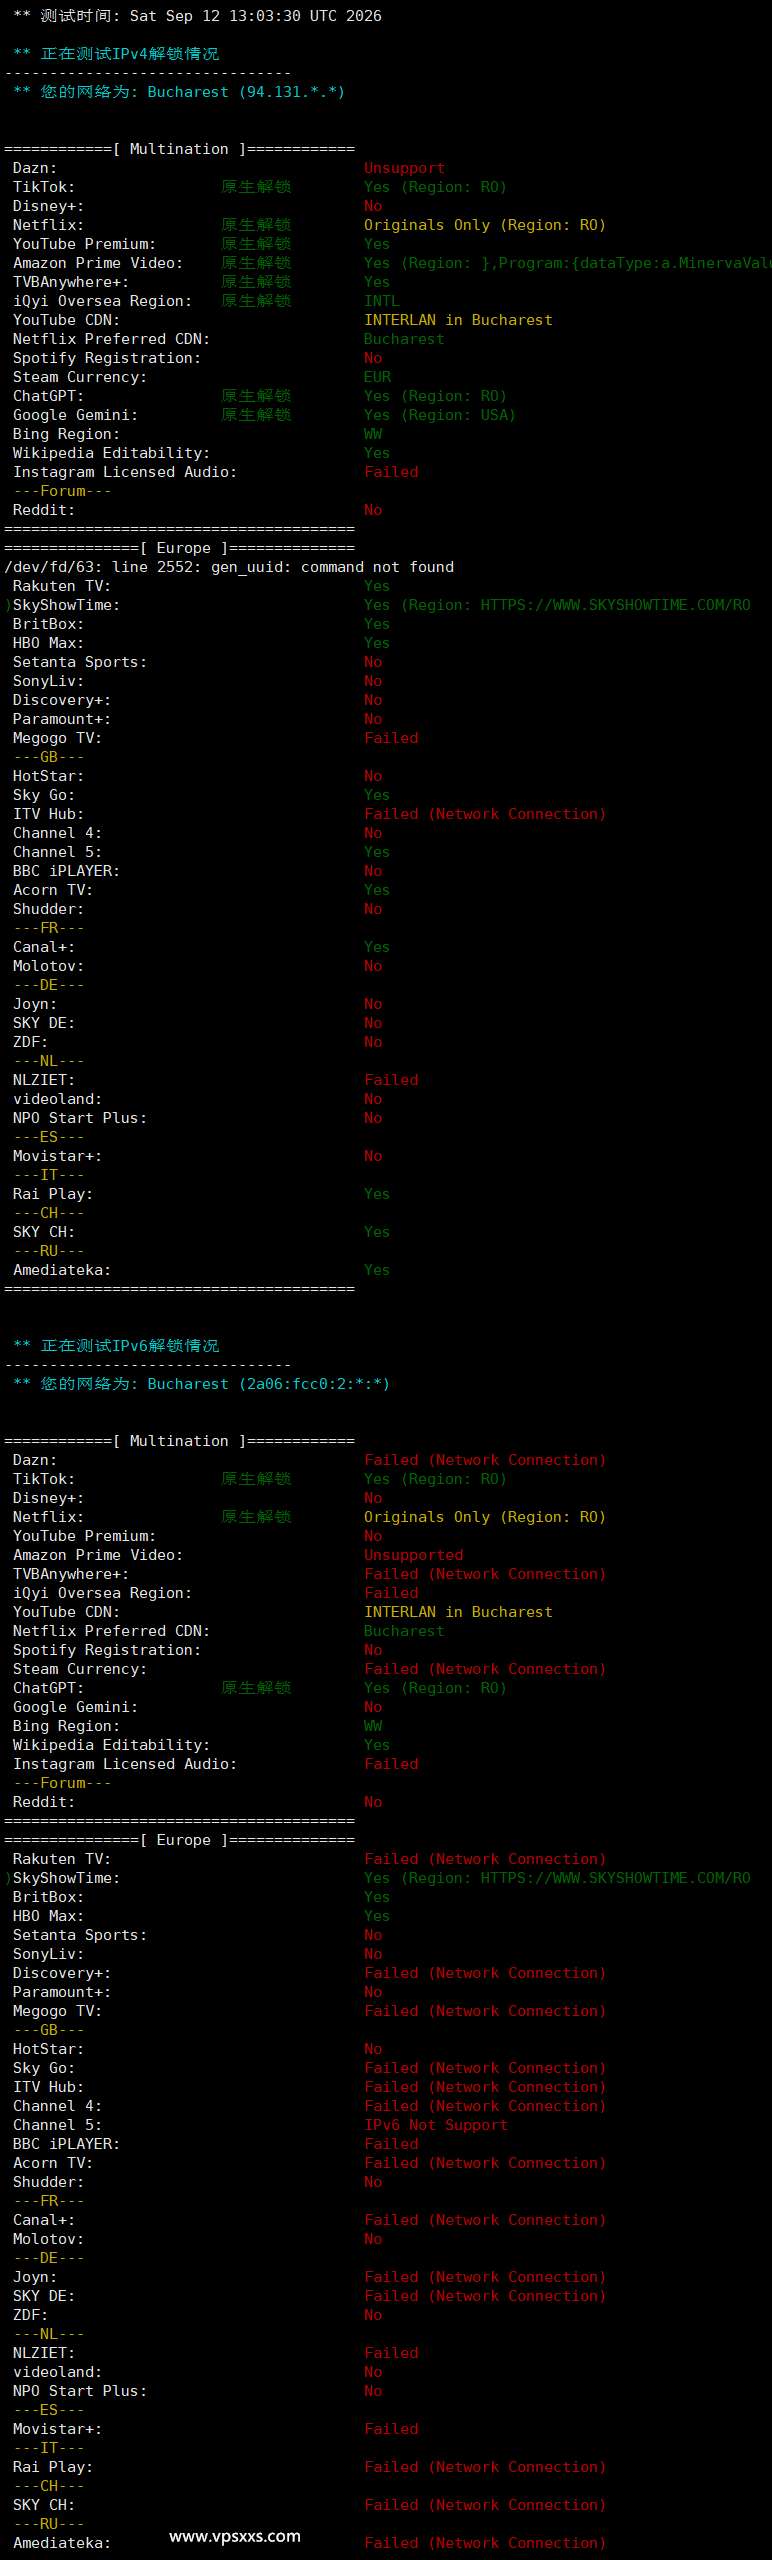772x2560 pixels.
Task: Click the 'Spotify Registration:' label in IPv4 results
Action: [107, 358]
